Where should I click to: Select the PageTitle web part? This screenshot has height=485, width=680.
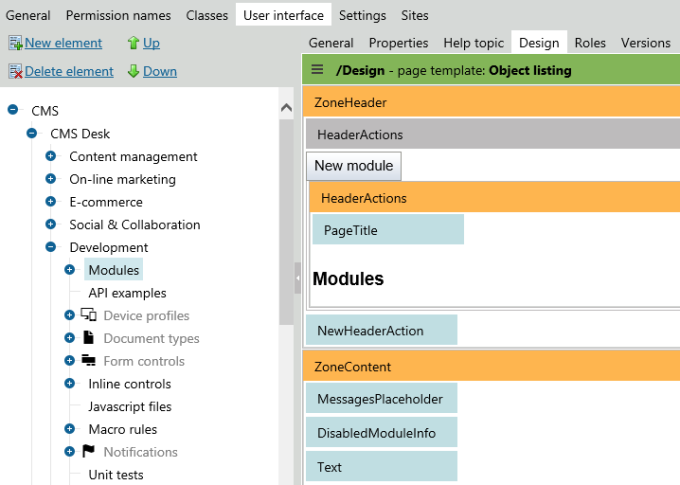tap(388, 230)
